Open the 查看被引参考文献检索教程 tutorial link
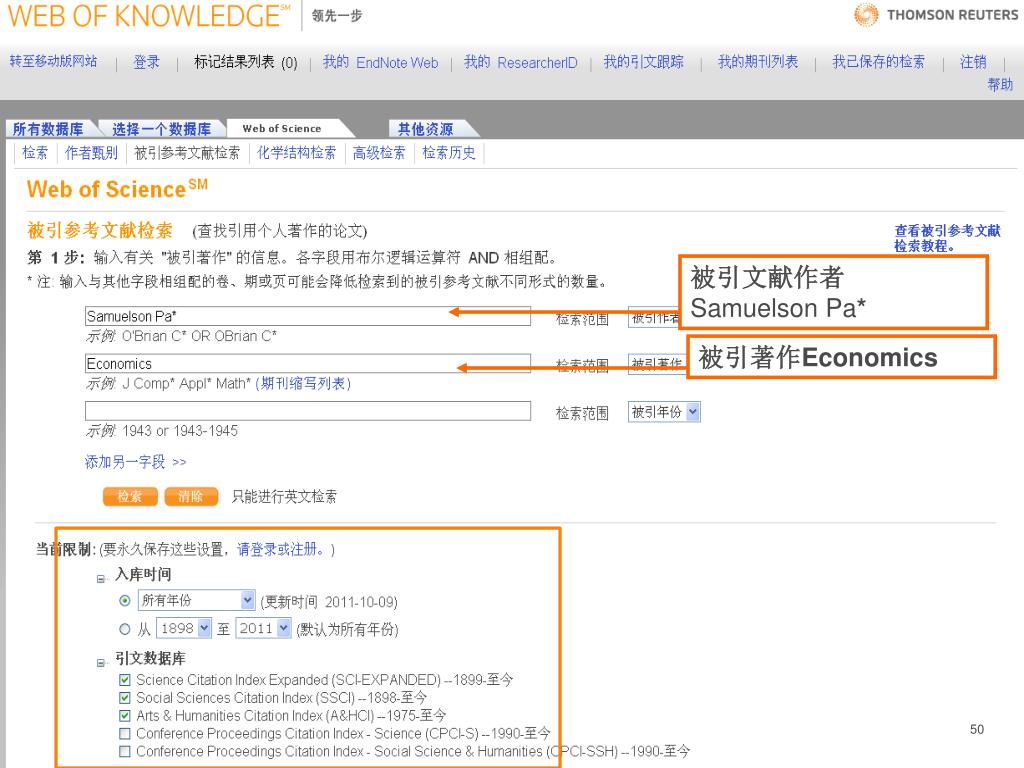This screenshot has width=1024, height=768. point(947,238)
